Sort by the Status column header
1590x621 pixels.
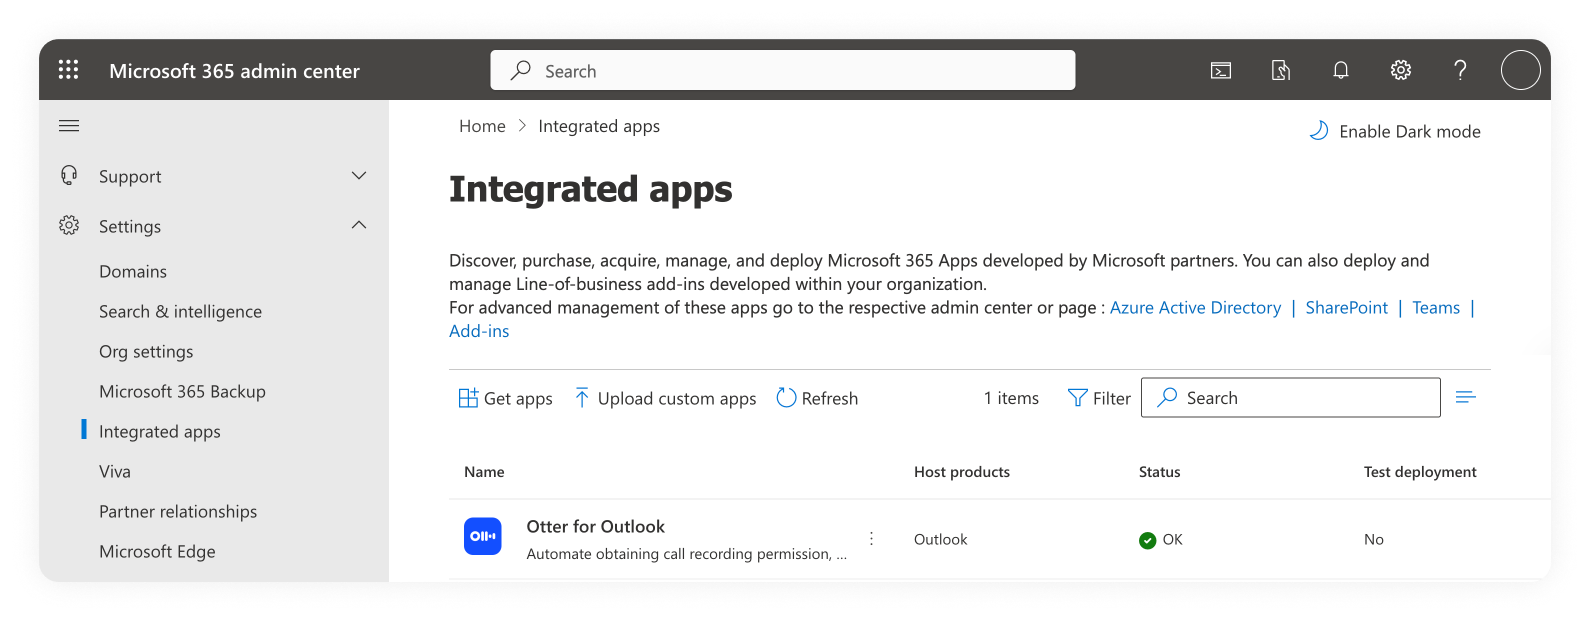pos(1159,472)
